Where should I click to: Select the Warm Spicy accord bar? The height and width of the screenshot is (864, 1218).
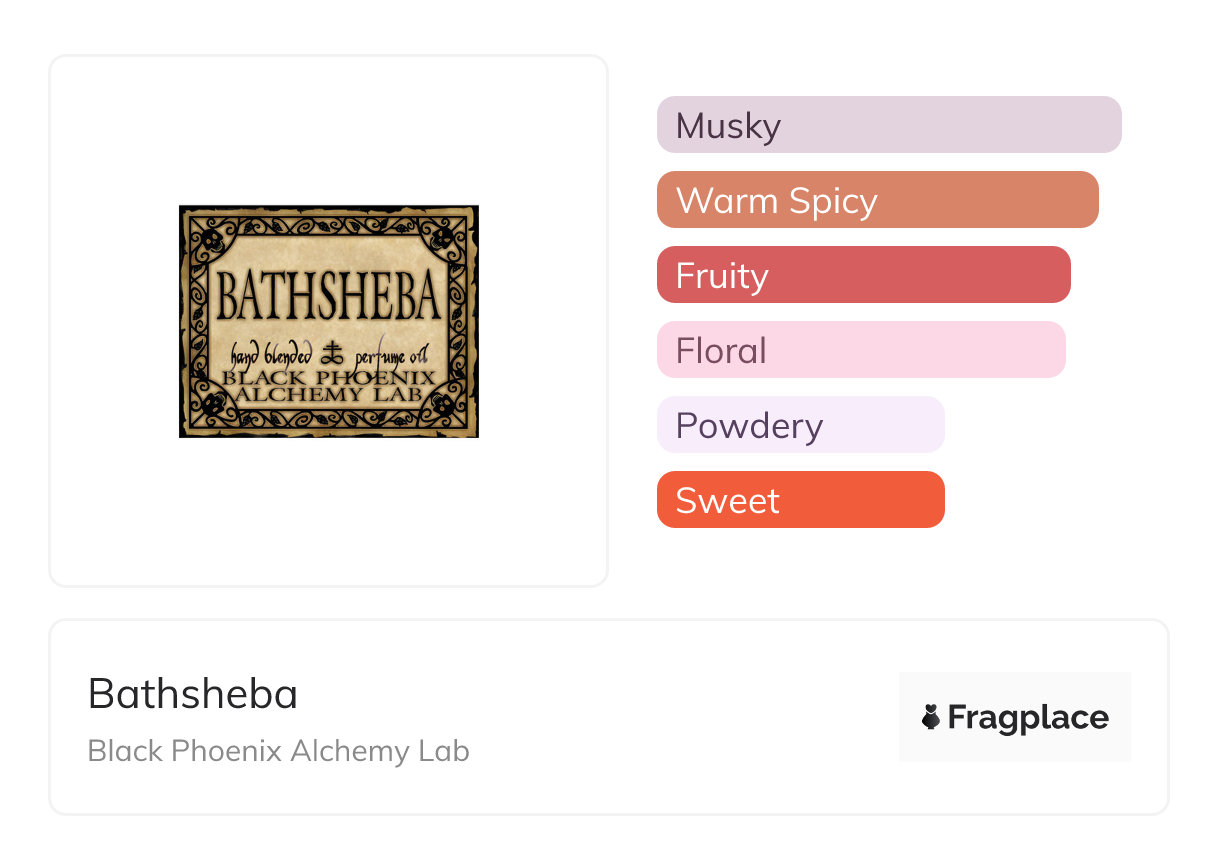877,200
